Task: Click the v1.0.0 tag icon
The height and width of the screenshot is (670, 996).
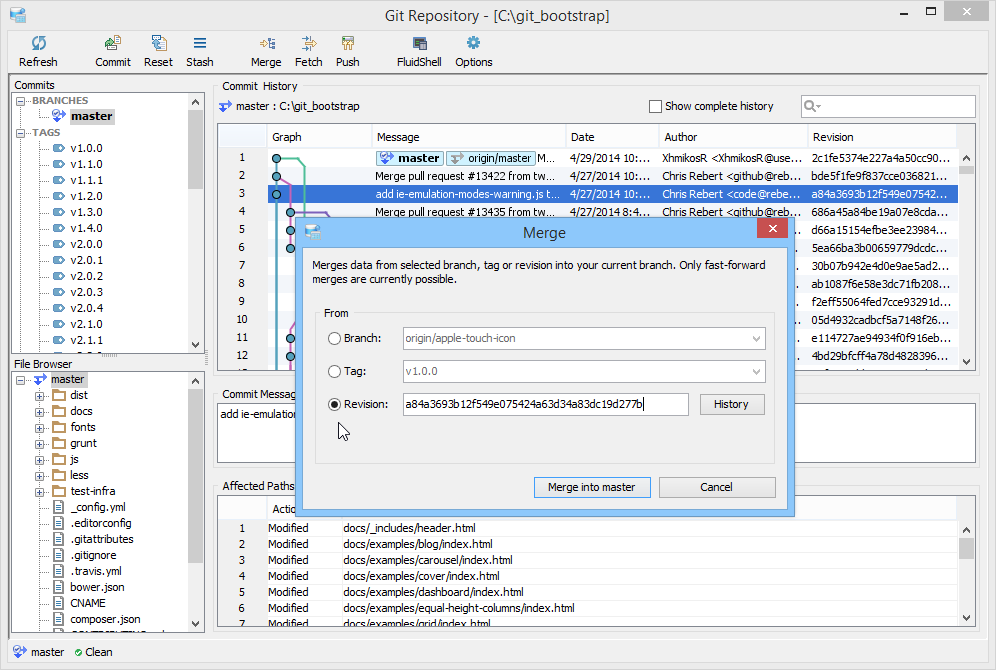Action: click(59, 148)
